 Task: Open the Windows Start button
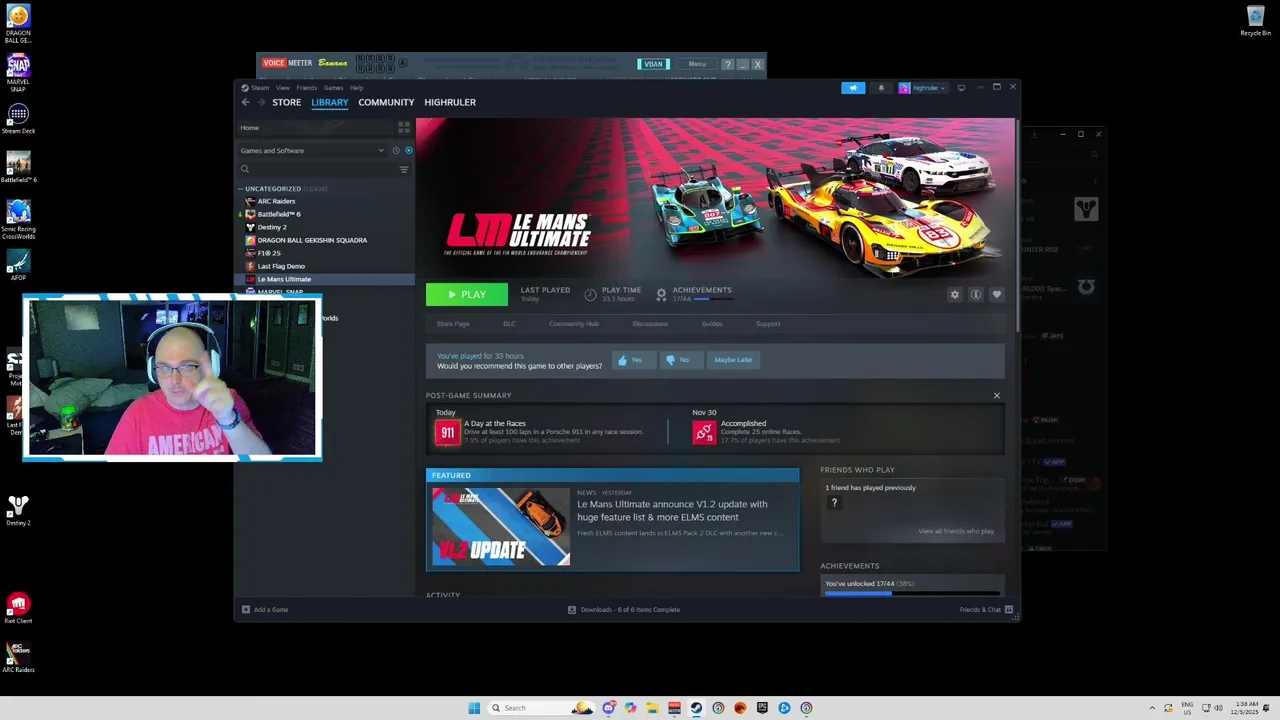474,708
